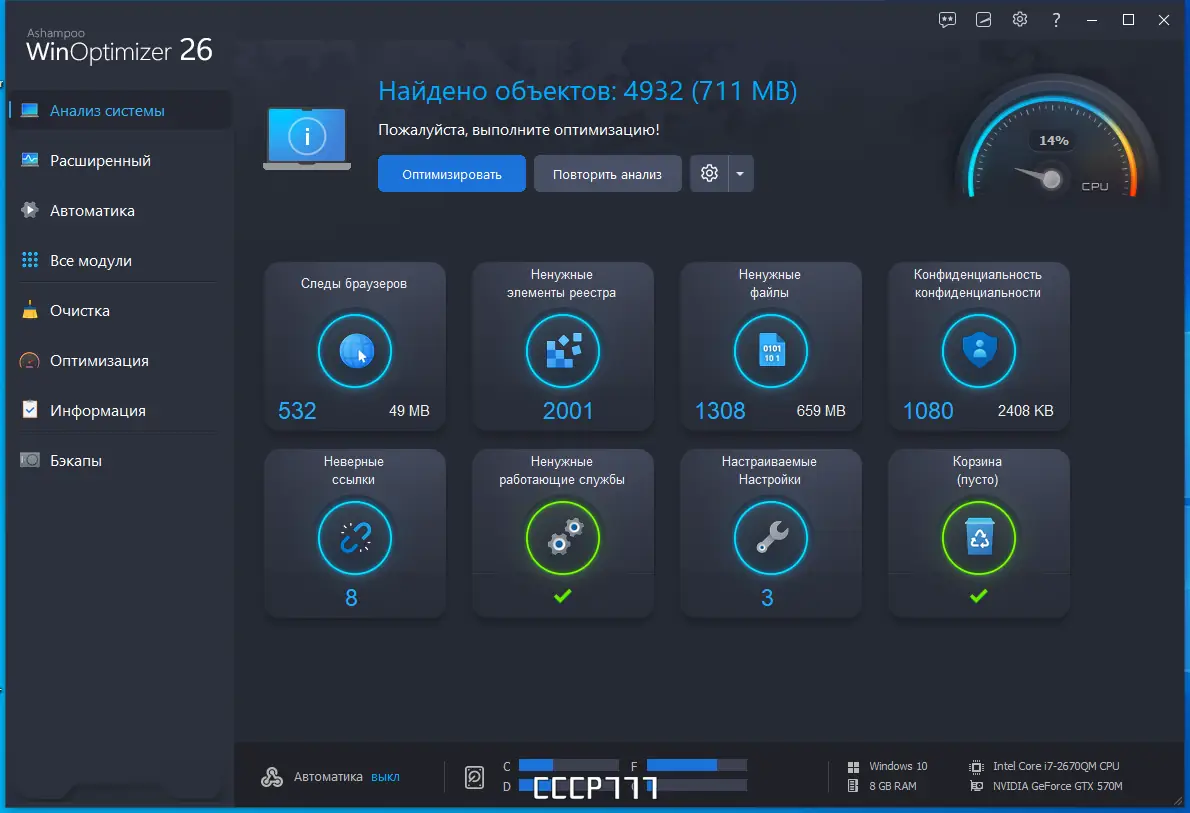
Task: Open the running services gears icon
Action: tap(563, 538)
